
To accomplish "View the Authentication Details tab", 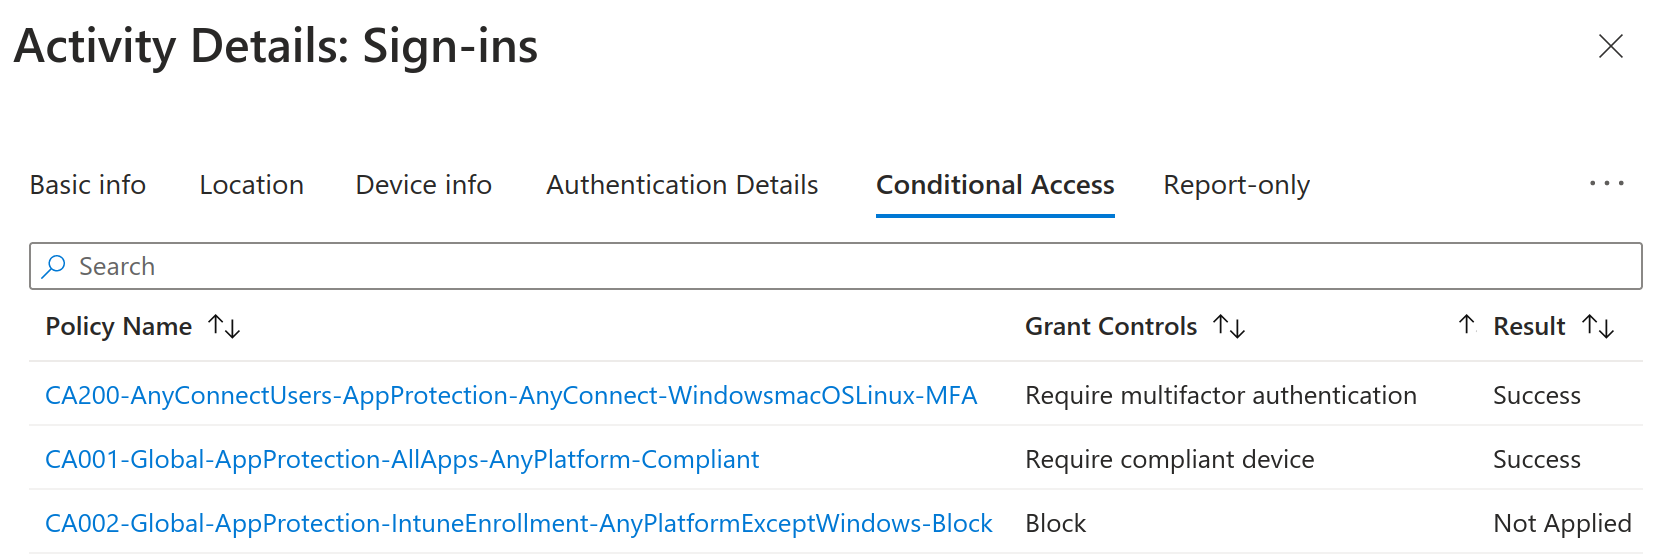I will 682,185.
